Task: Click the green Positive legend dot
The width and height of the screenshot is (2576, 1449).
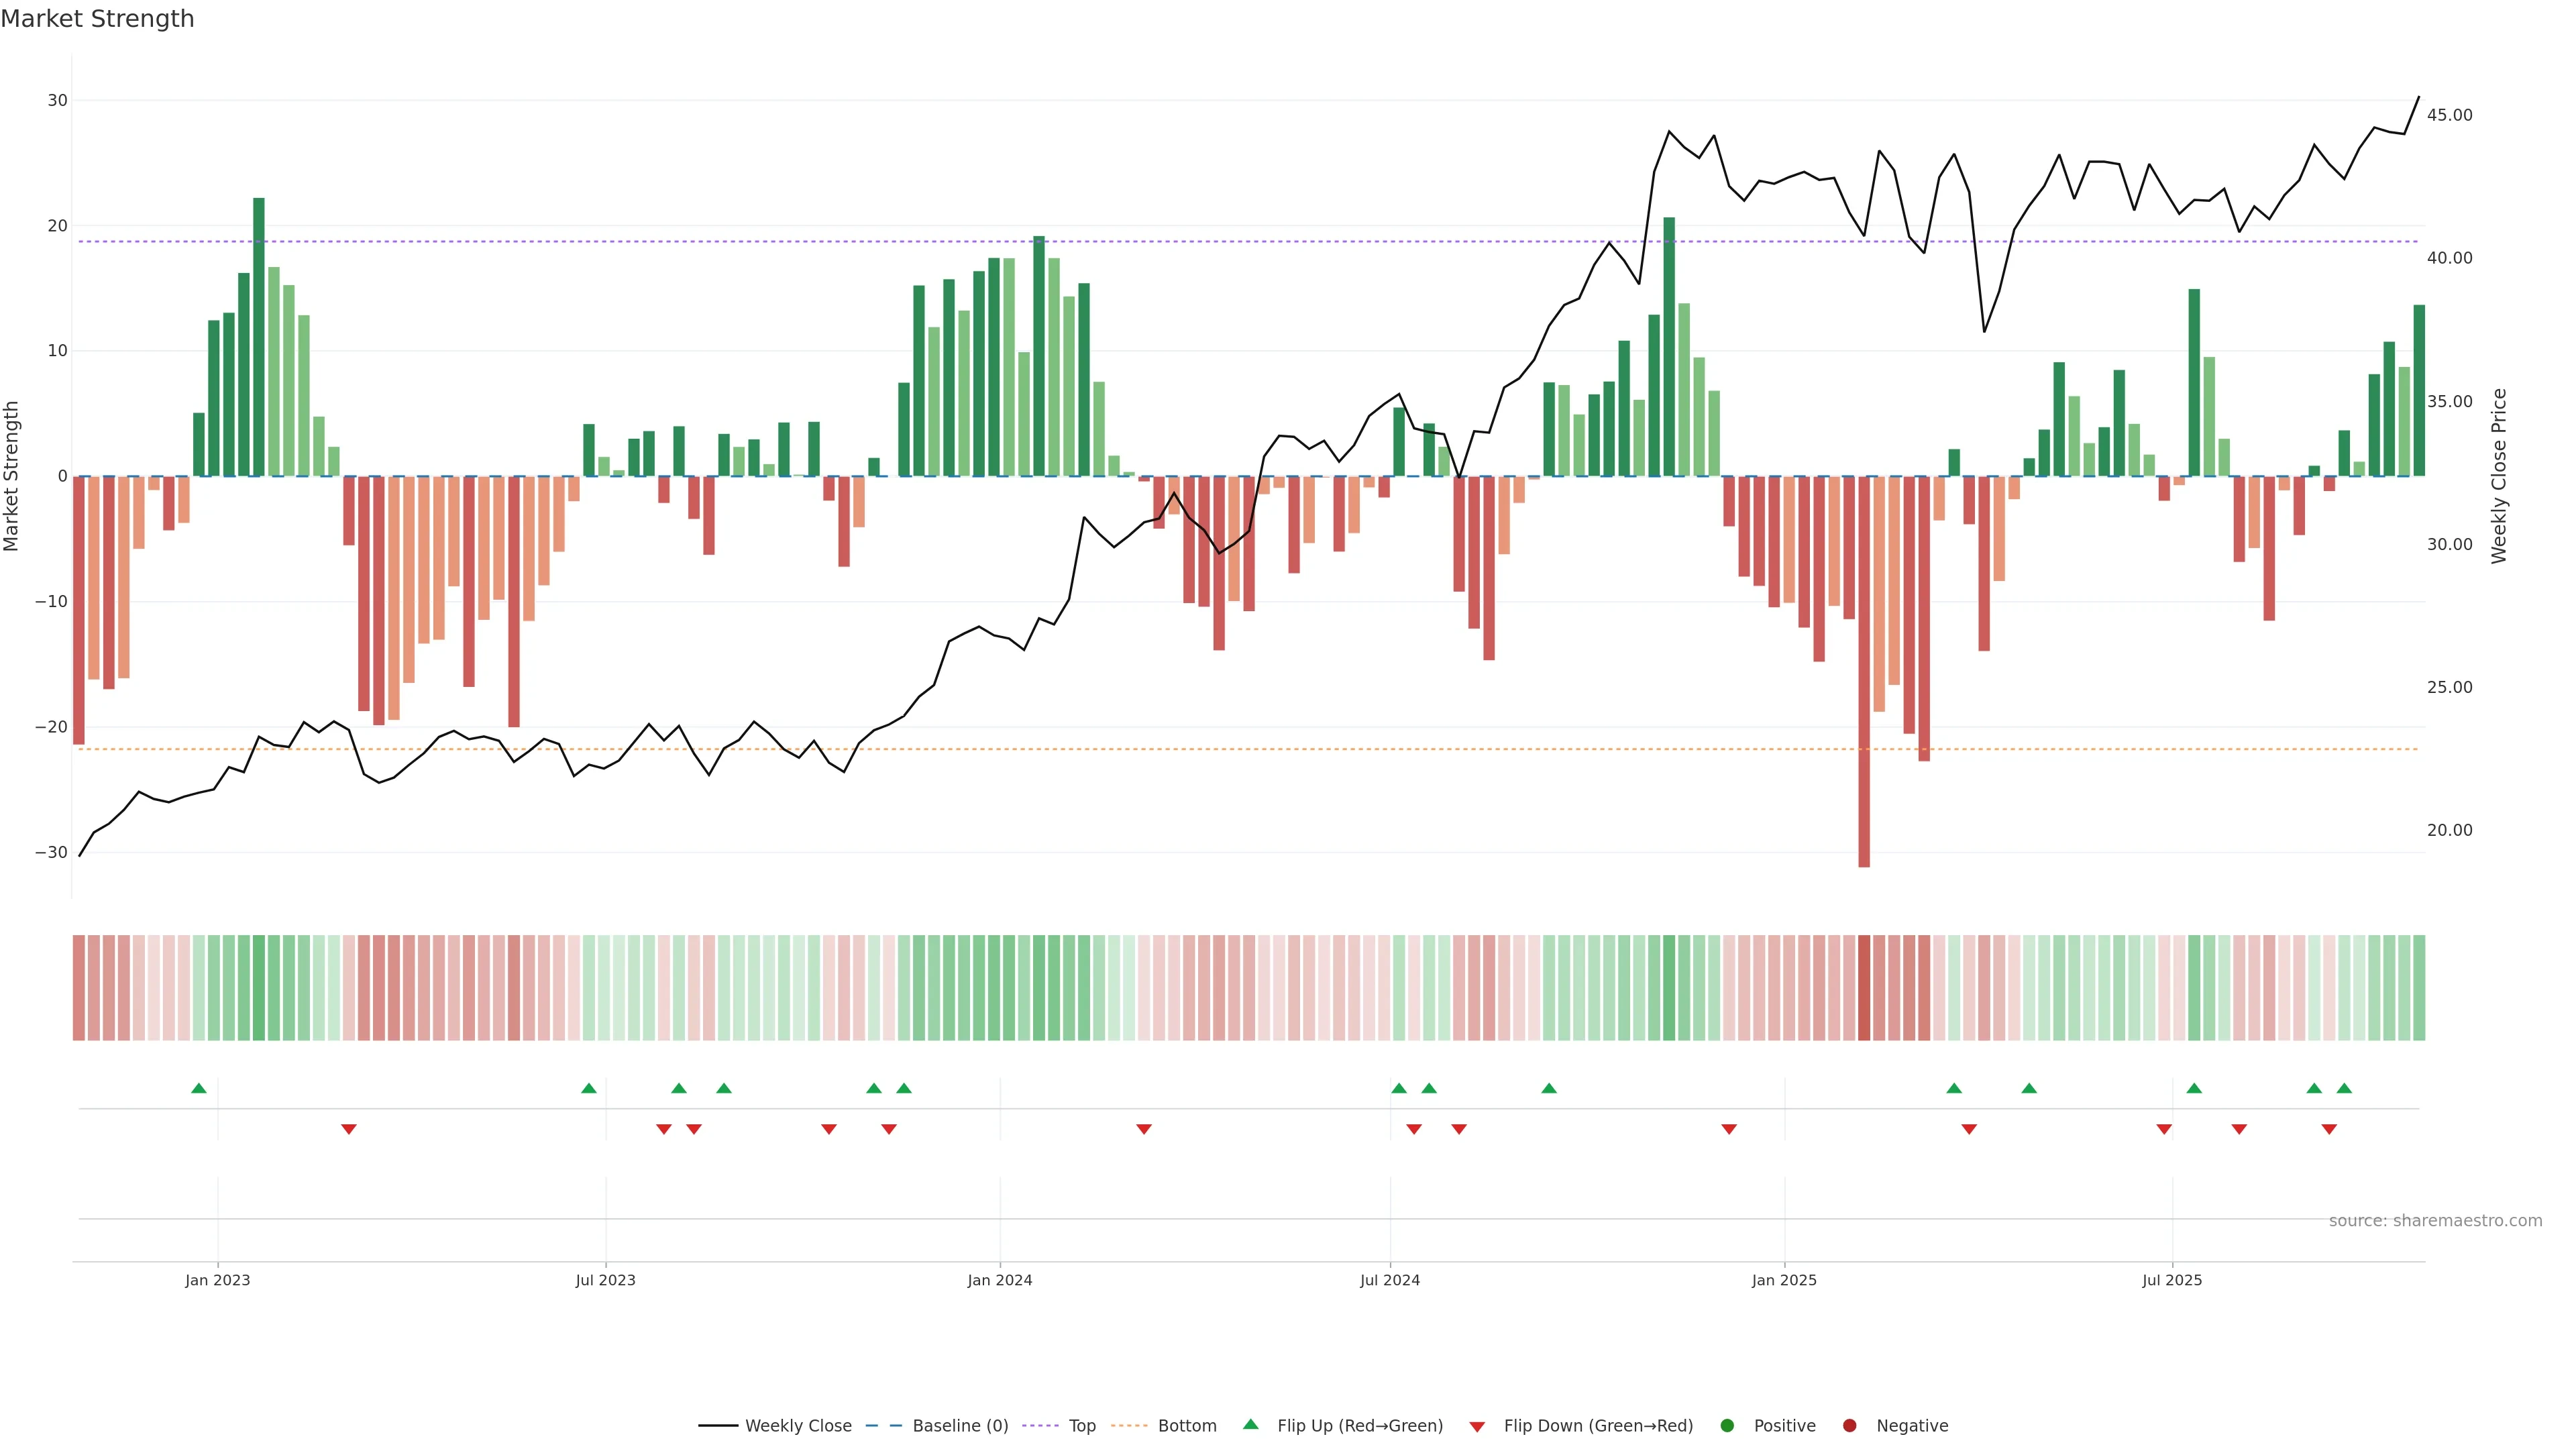Action: (x=1727, y=1425)
